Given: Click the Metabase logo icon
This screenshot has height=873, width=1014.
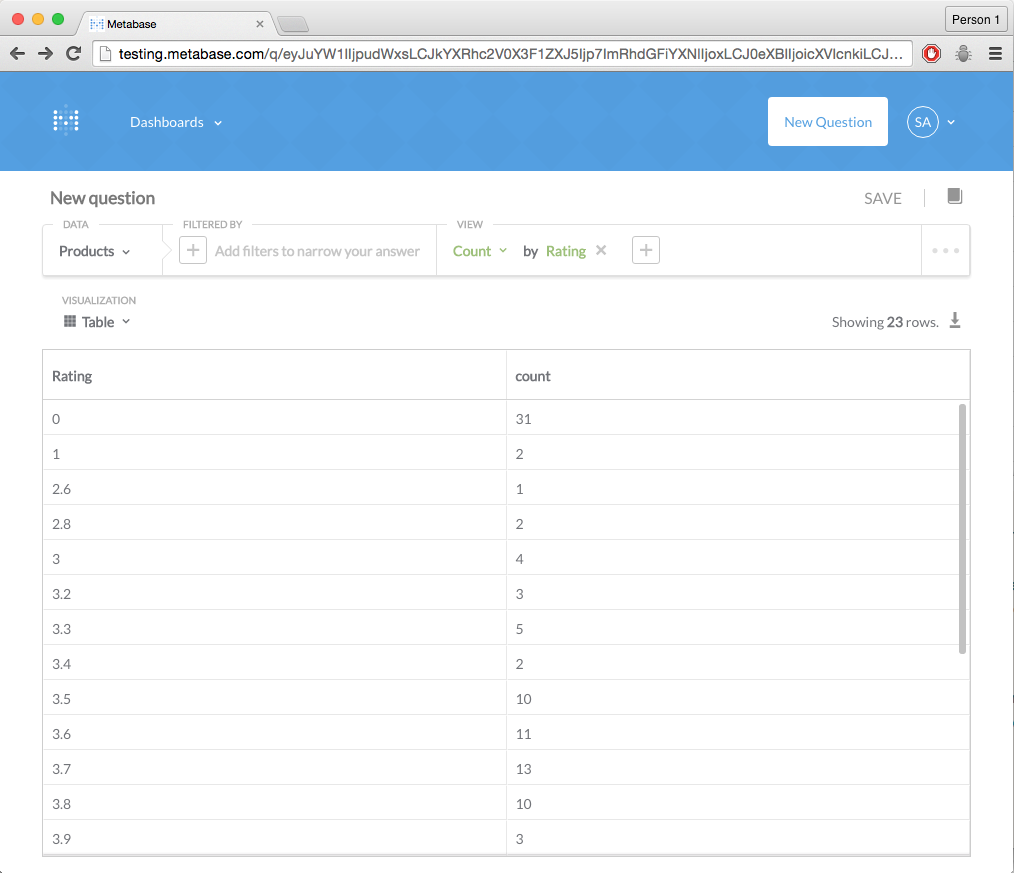Looking at the screenshot, I should pos(65,121).
